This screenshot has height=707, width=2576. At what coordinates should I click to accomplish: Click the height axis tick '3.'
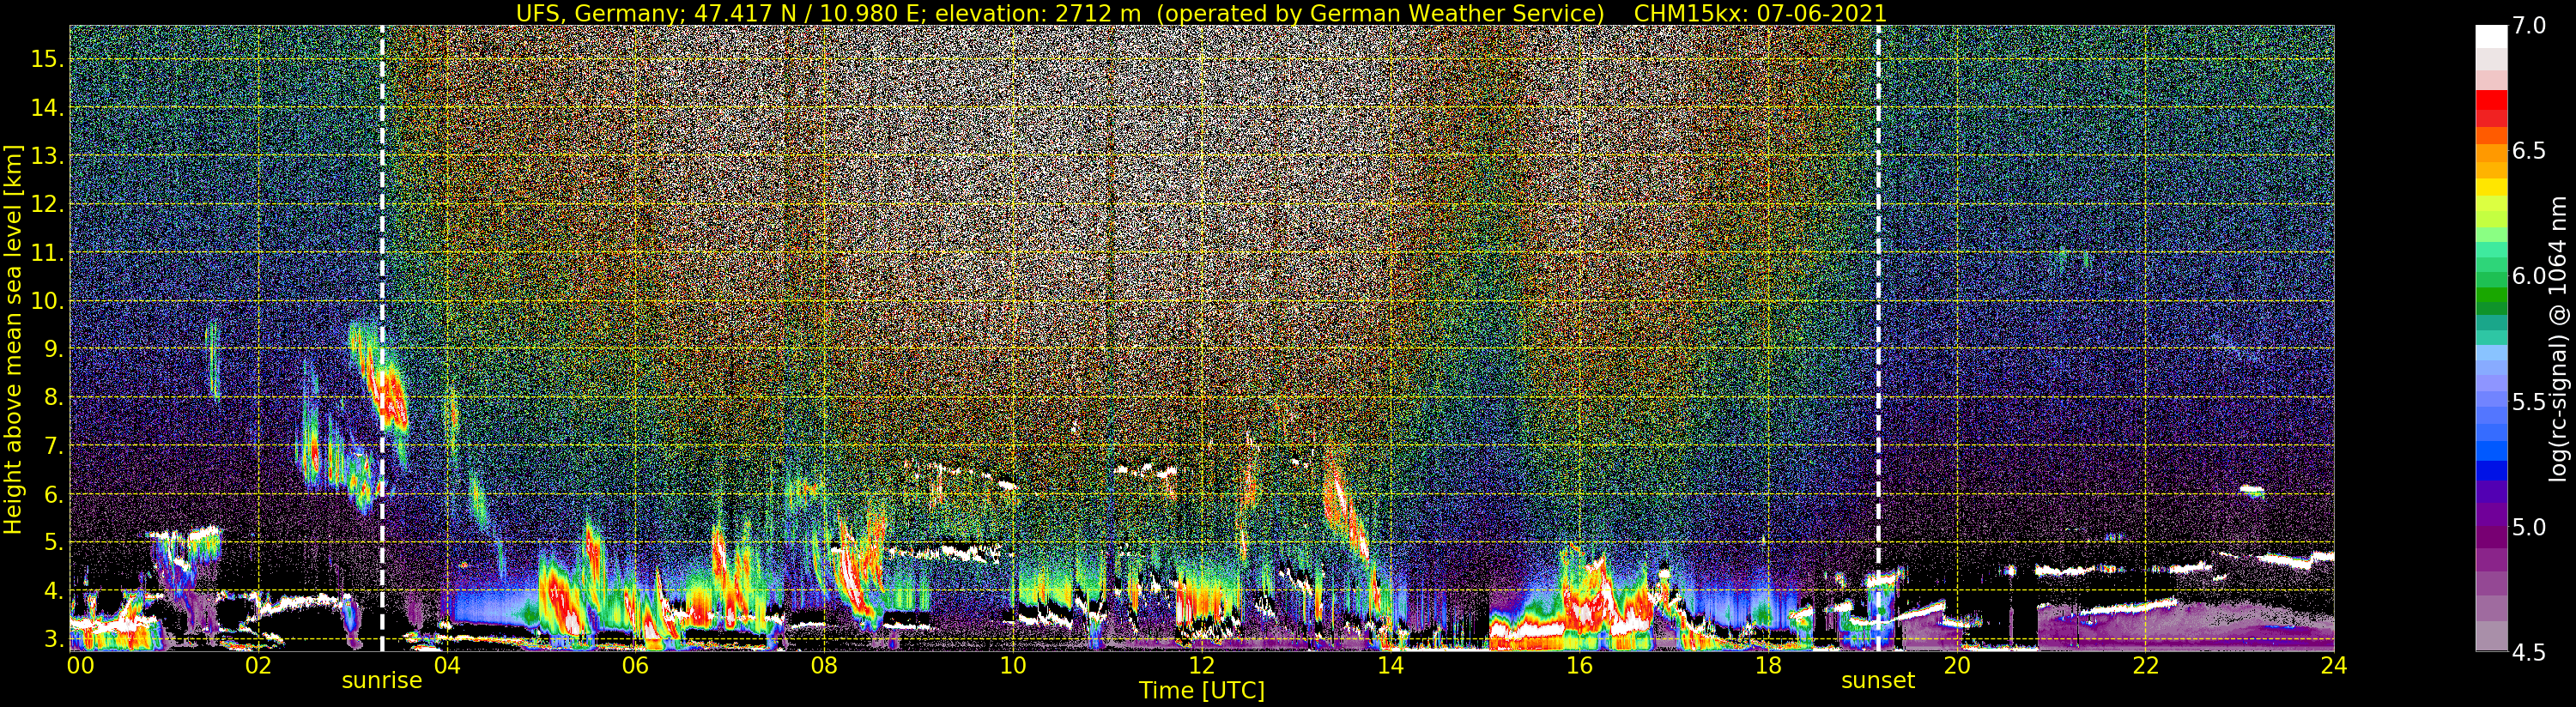pyautogui.click(x=54, y=639)
